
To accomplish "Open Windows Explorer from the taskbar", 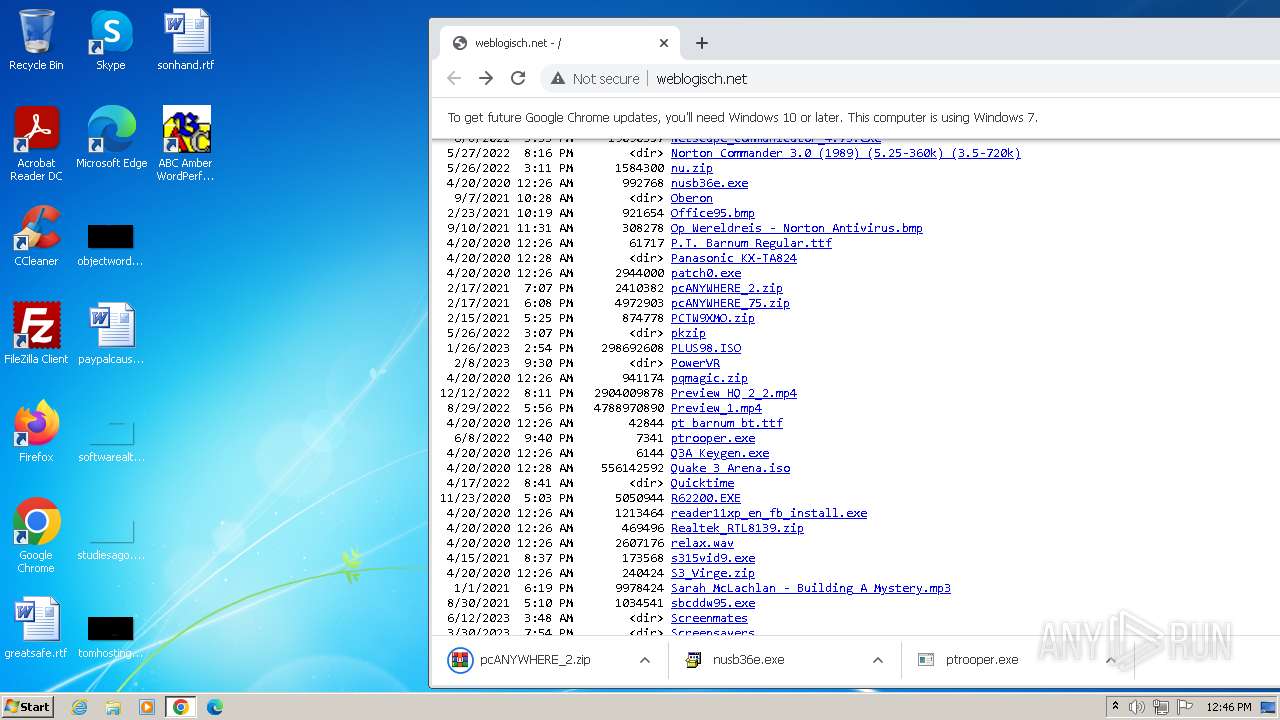I will click(x=113, y=707).
